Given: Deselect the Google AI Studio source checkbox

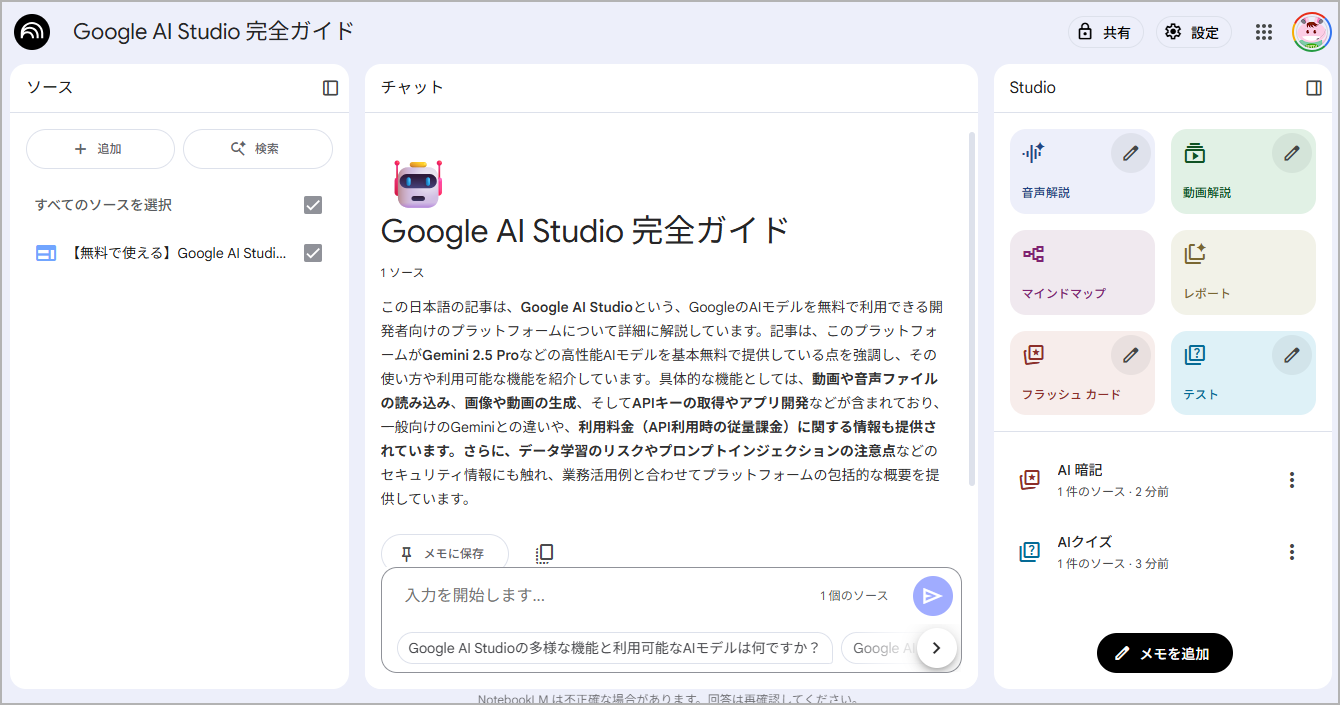Looking at the screenshot, I should (312, 252).
